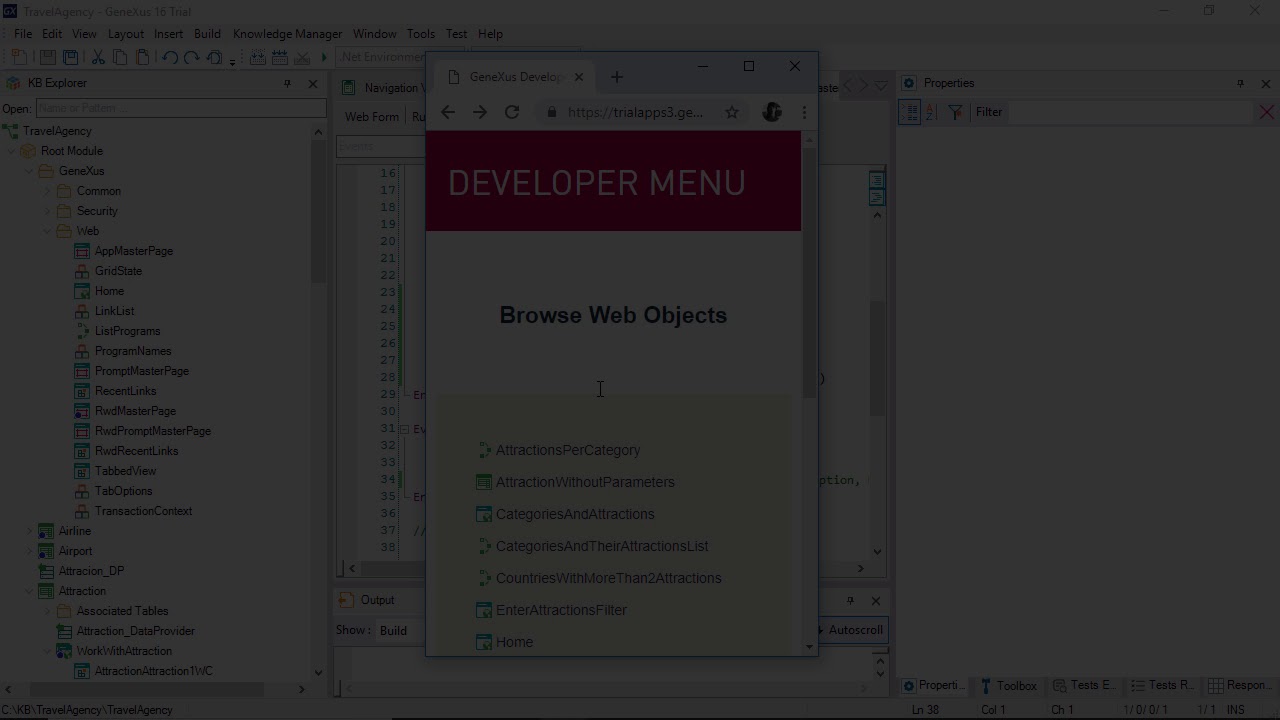Screen dimensions: 1280x720
Task: Click the New Object toolbar icon
Action: 21,58
